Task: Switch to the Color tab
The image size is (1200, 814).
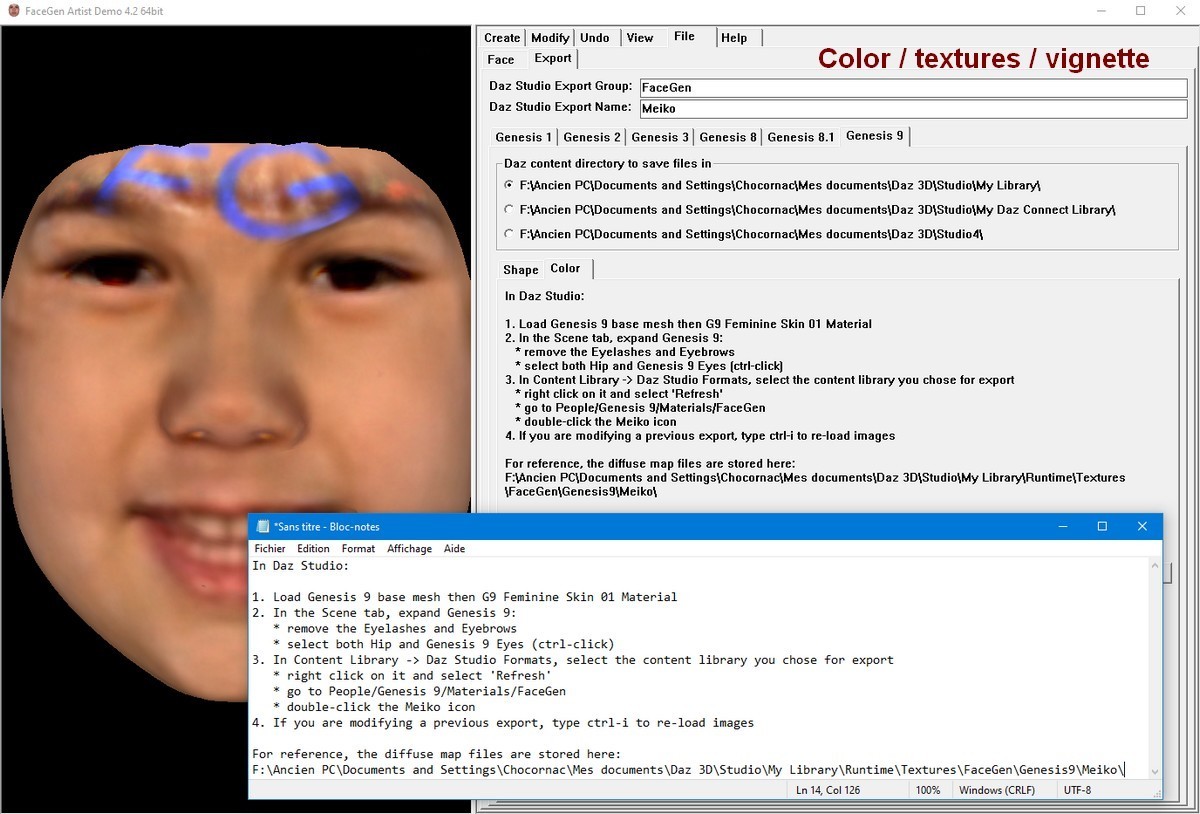Action: coord(565,268)
